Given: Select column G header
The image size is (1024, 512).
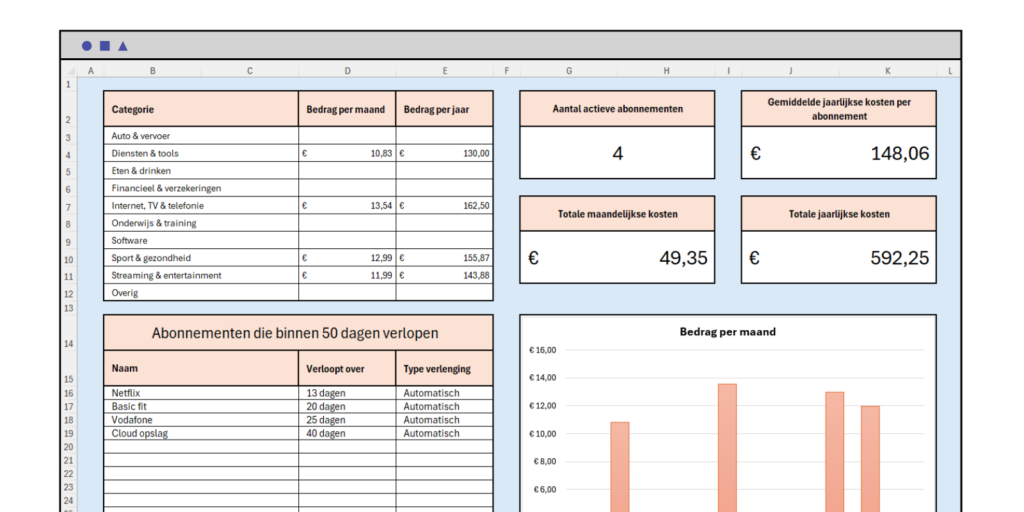Looking at the screenshot, I should 569,71.
